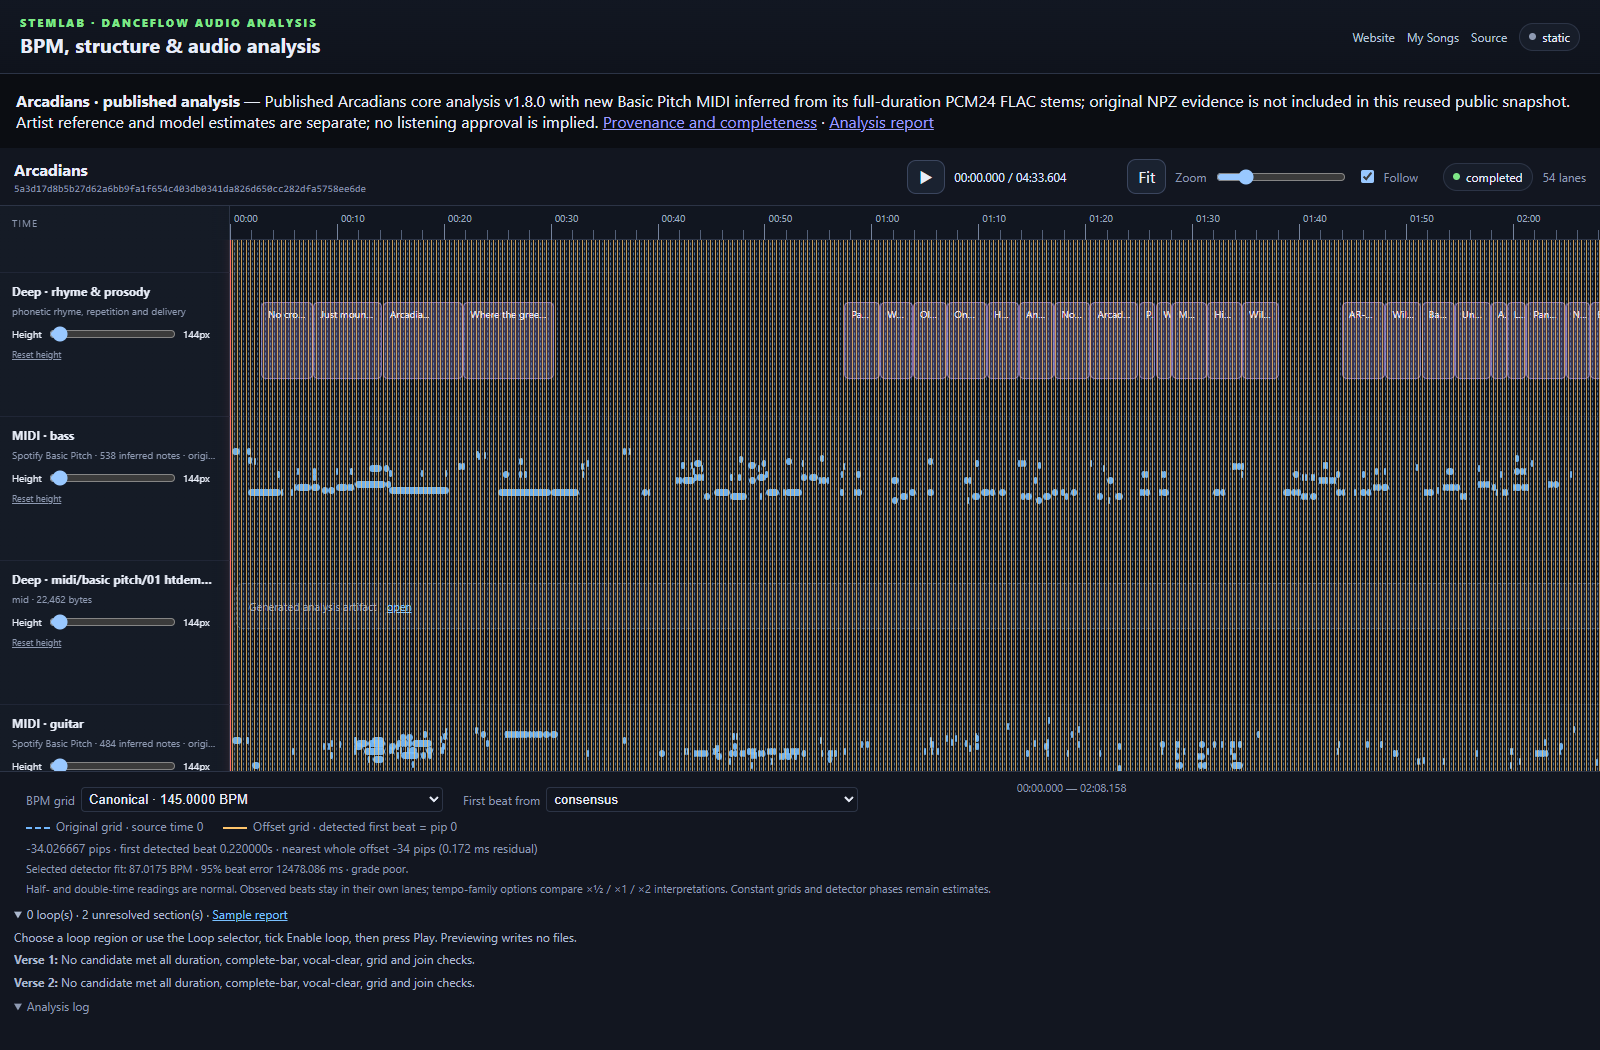The image size is (1600, 1050).
Task: Click the Verse 2 candidate message
Action: coord(244,983)
